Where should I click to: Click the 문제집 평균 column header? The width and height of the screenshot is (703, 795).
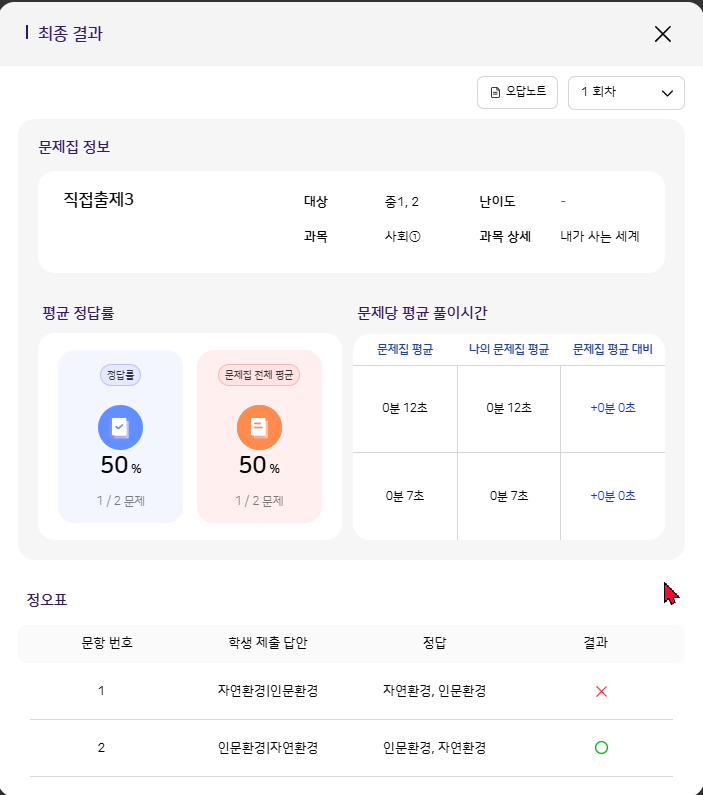[405, 349]
